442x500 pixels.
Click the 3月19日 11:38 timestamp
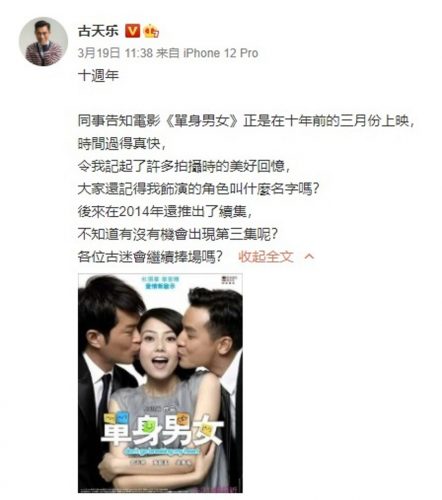115,53
